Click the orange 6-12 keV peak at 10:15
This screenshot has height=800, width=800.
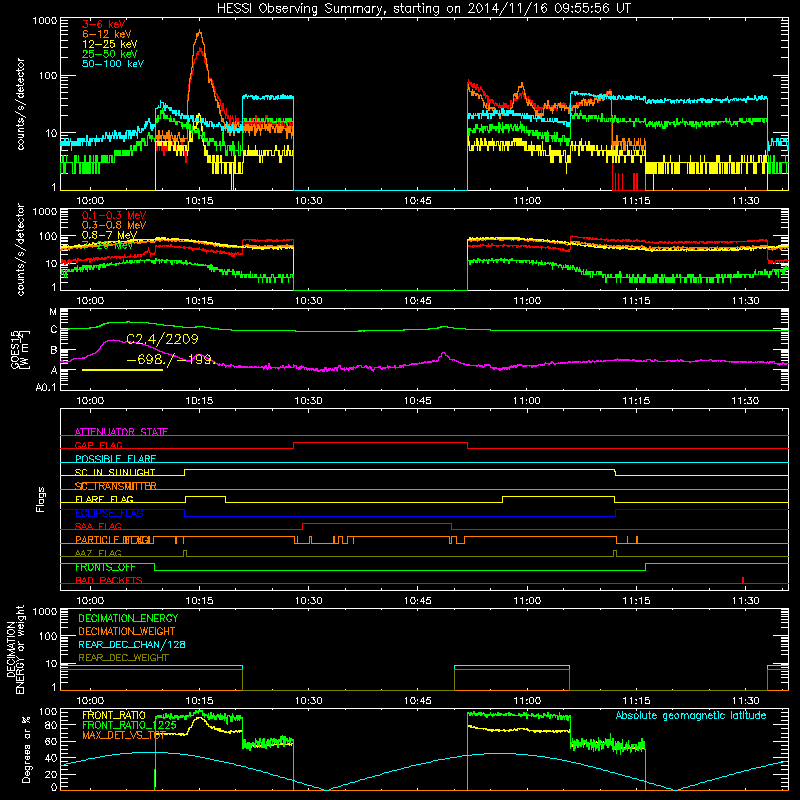[x=199, y=32]
